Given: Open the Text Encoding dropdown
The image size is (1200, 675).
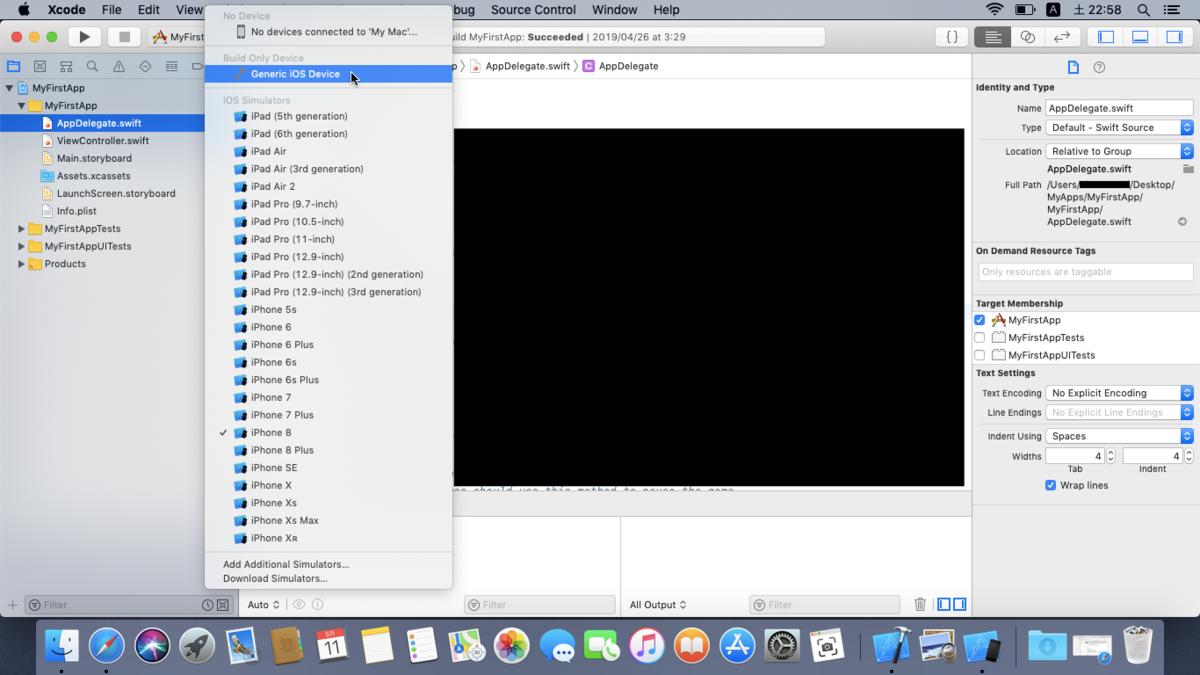Looking at the screenshot, I should click(x=1119, y=393).
